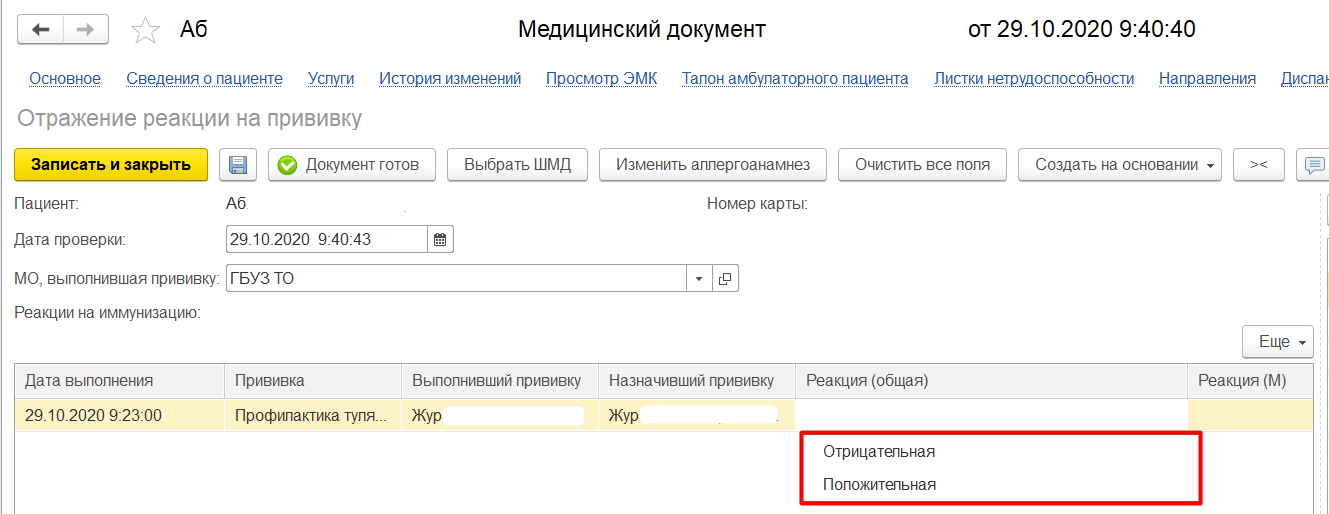Click Документ готов button
Viewport: 1329px width, 514px height.
351,165
